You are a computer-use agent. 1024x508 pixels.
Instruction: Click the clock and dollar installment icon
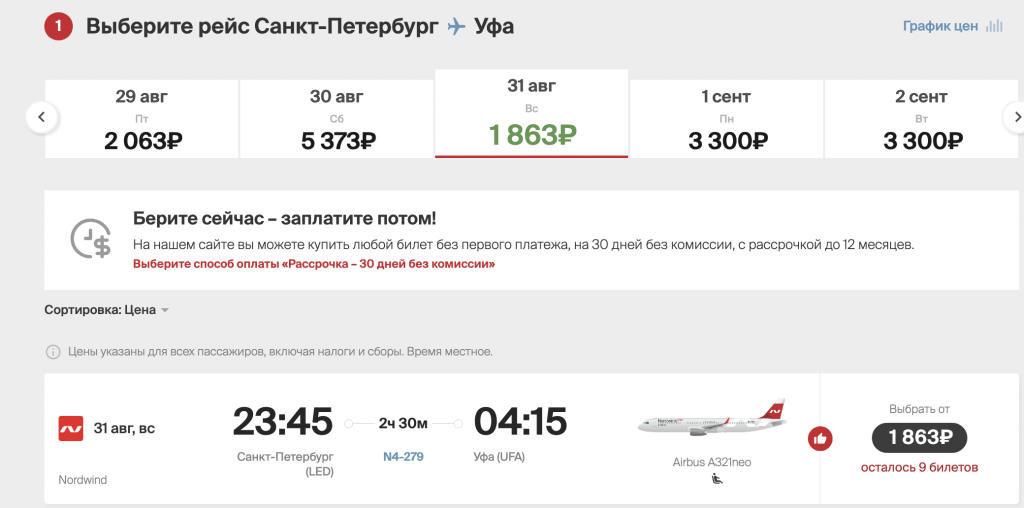click(x=90, y=238)
